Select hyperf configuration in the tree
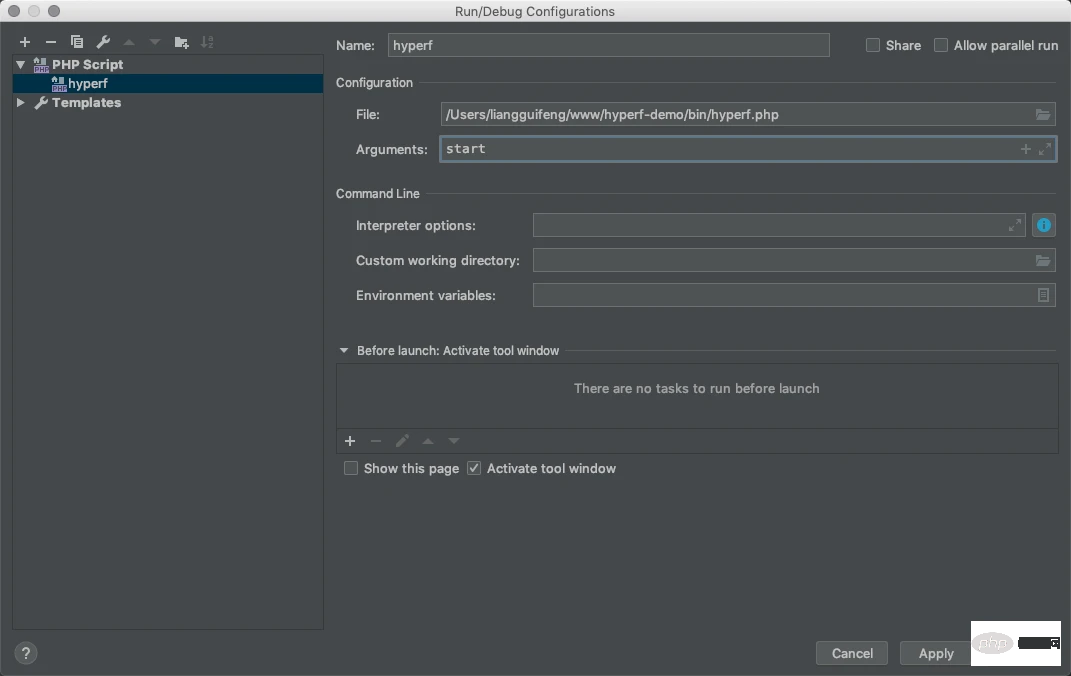1071x676 pixels. click(87, 84)
